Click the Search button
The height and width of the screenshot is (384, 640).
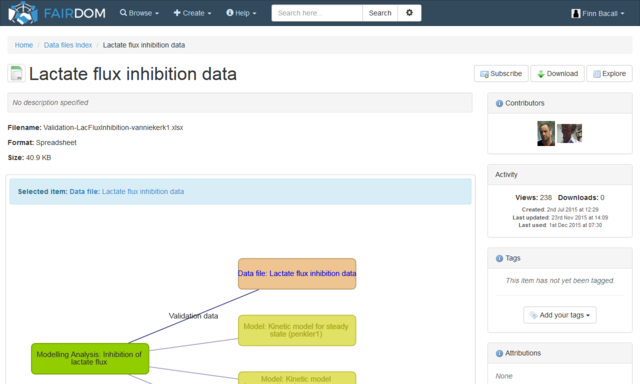pos(380,13)
